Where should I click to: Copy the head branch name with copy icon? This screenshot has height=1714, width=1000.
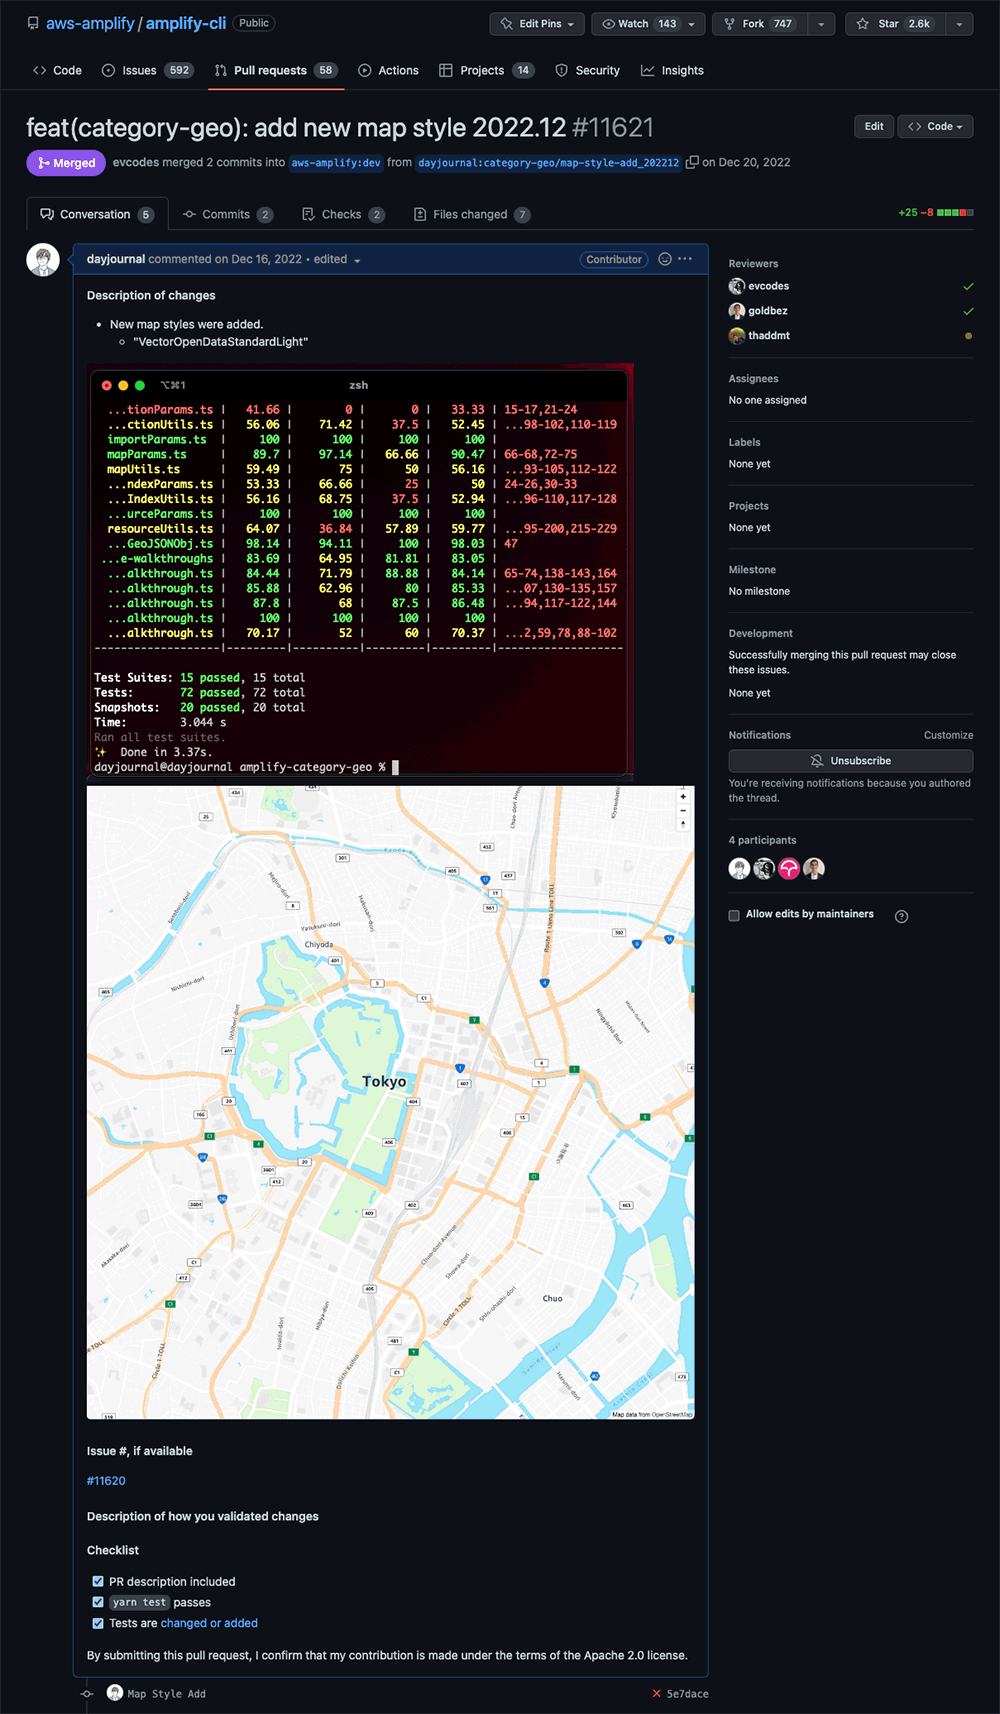(692, 162)
